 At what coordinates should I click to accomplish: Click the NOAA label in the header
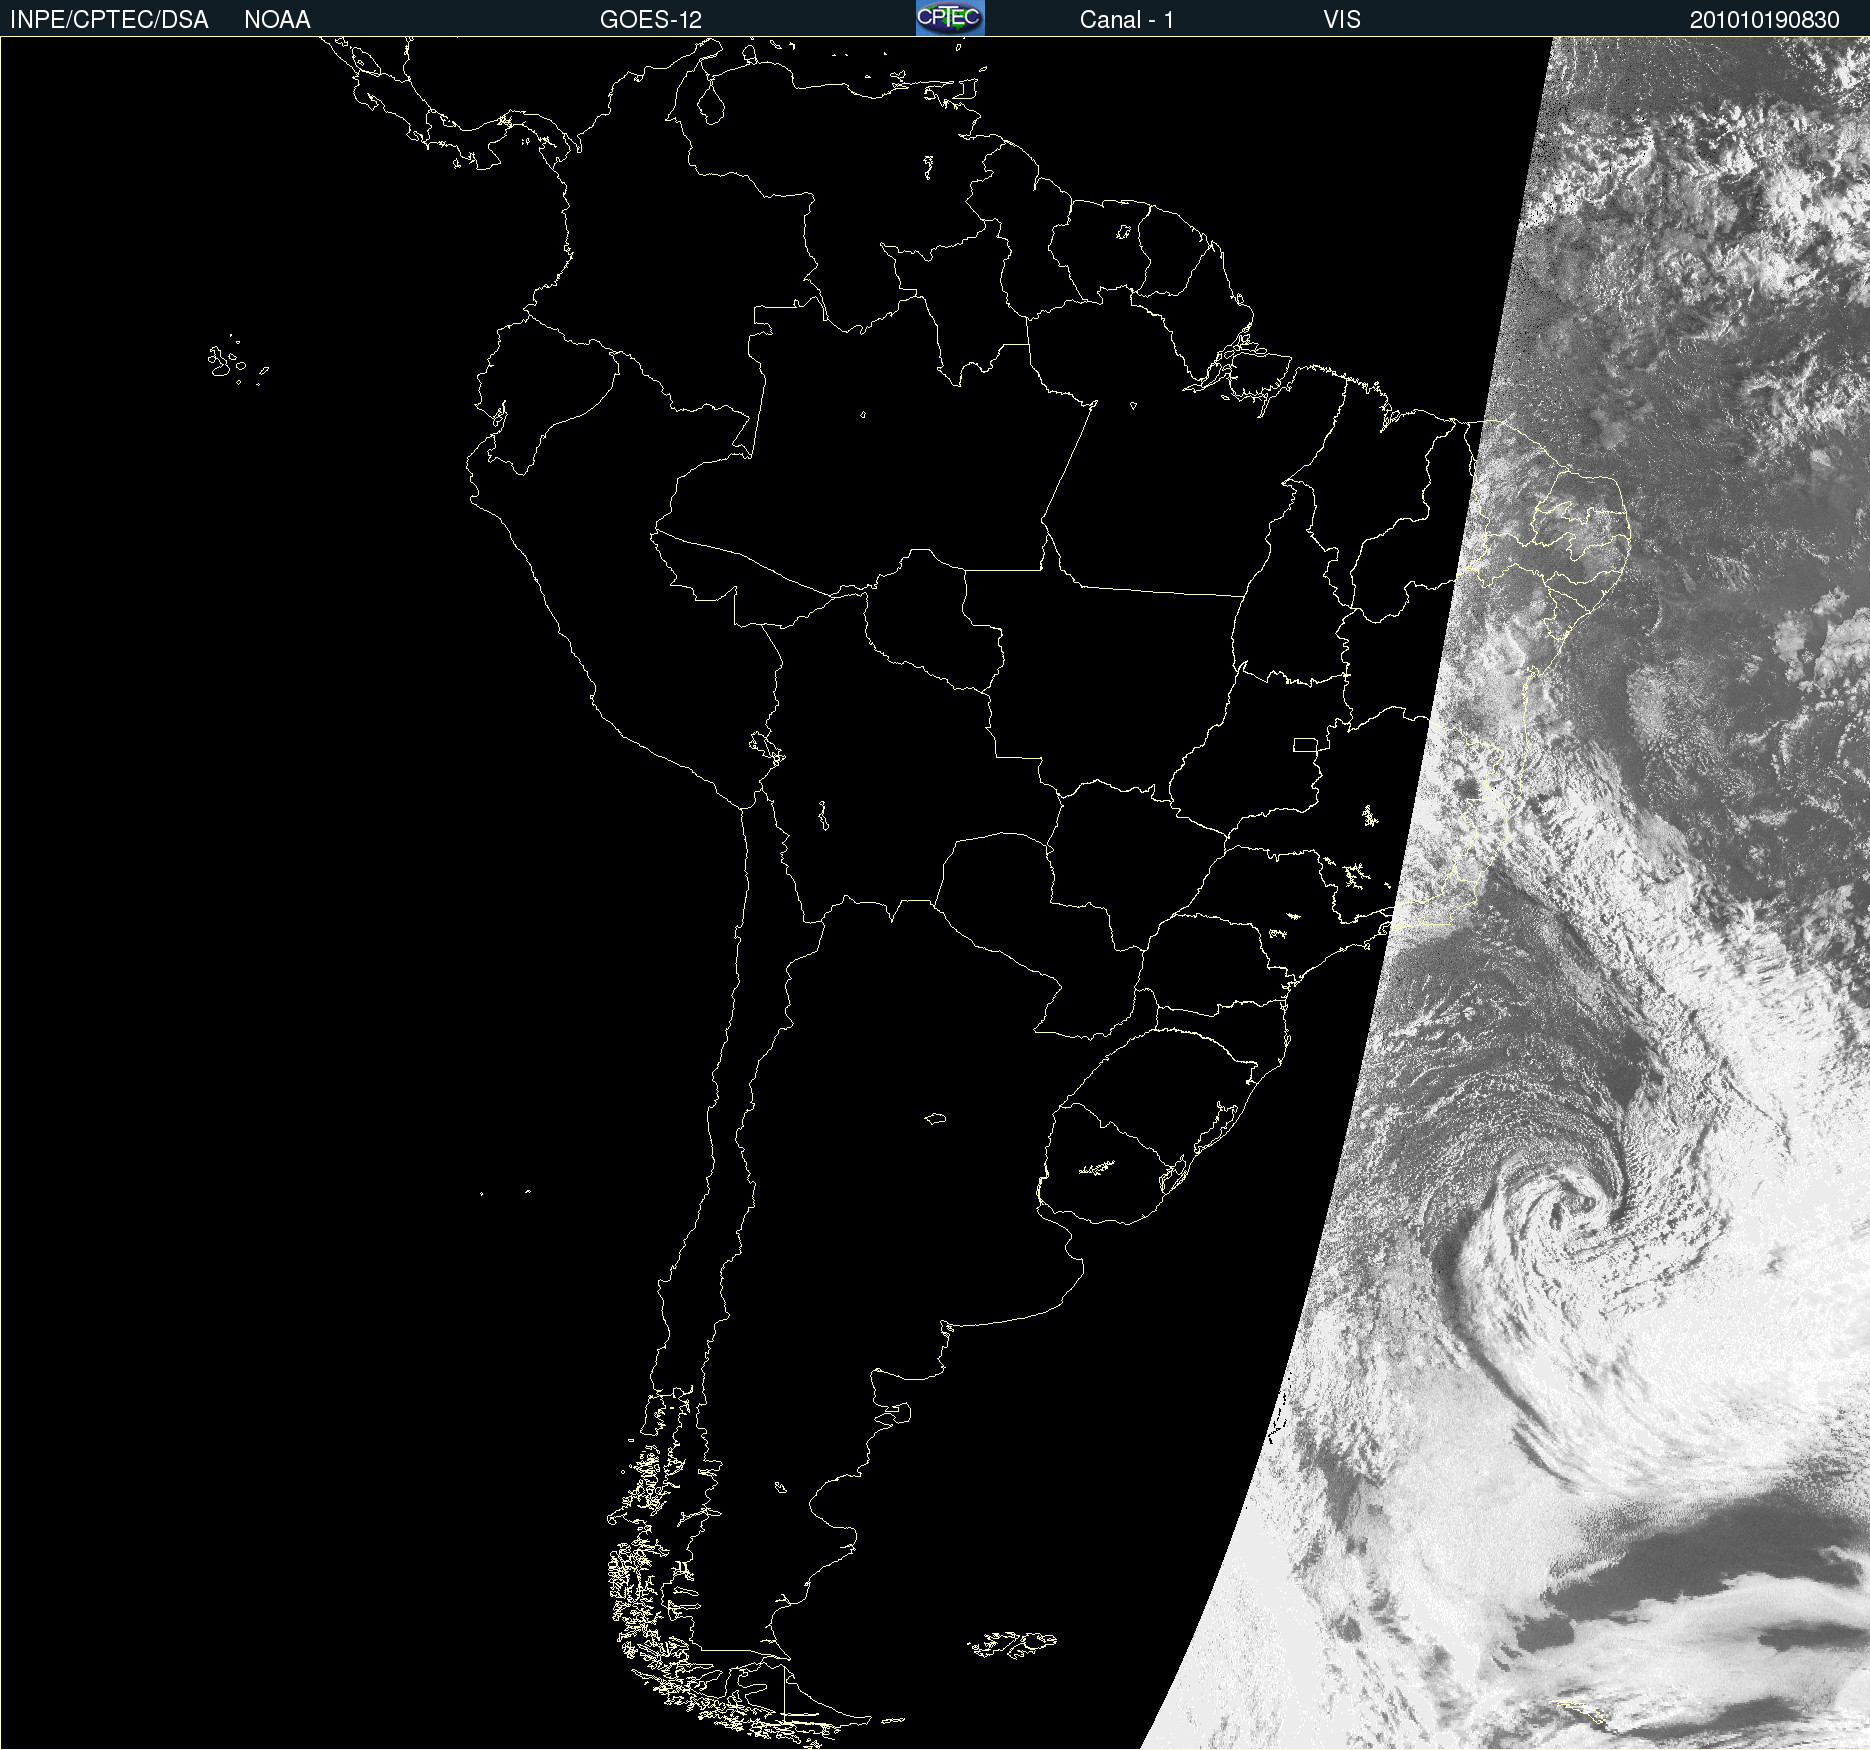pyautogui.click(x=277, y=20)
